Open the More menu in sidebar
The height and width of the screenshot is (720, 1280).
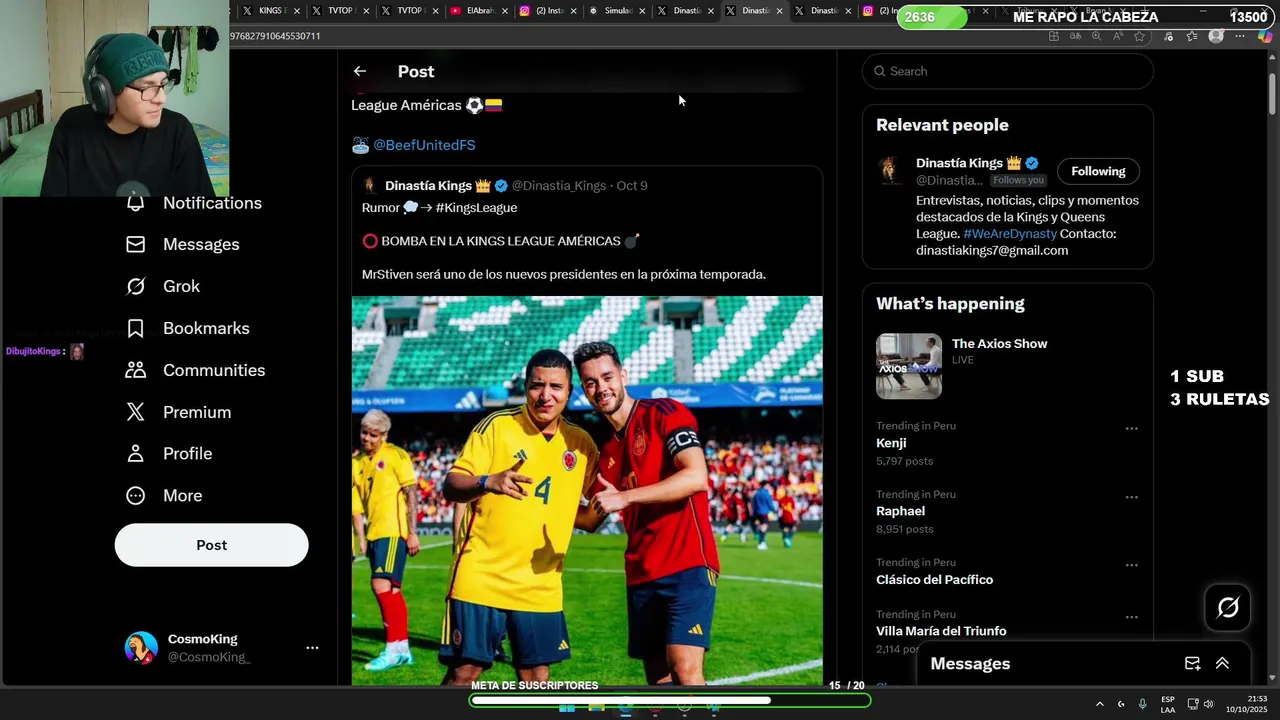coord(164,496)
